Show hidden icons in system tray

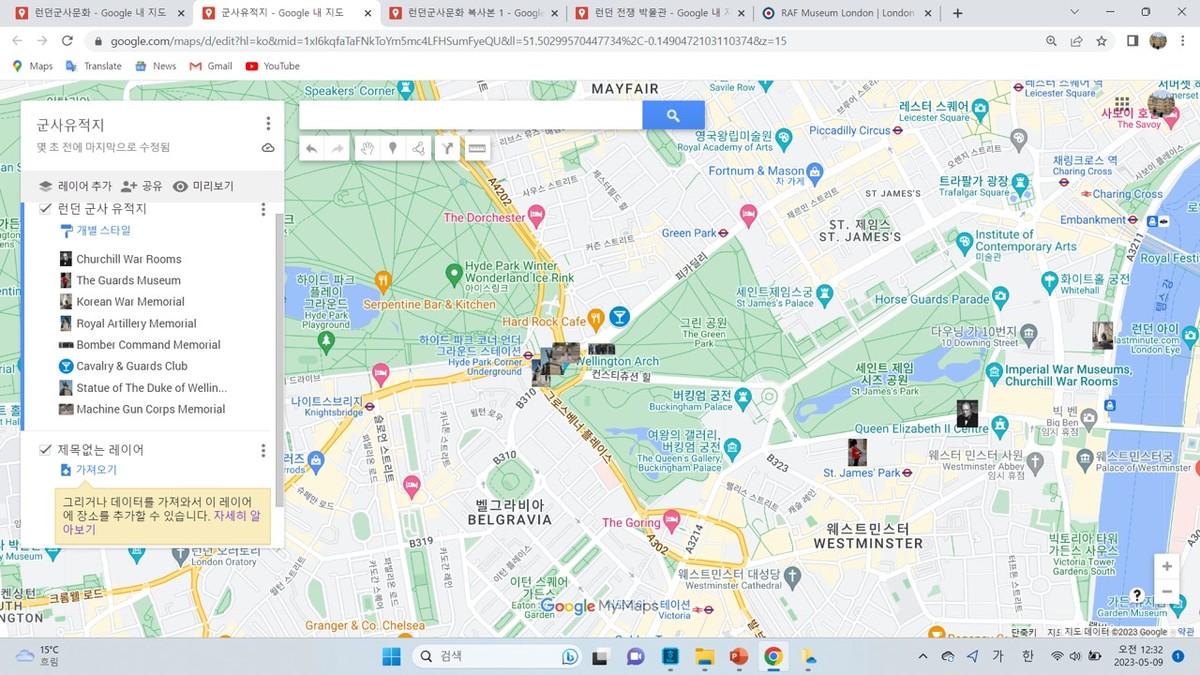923,656
